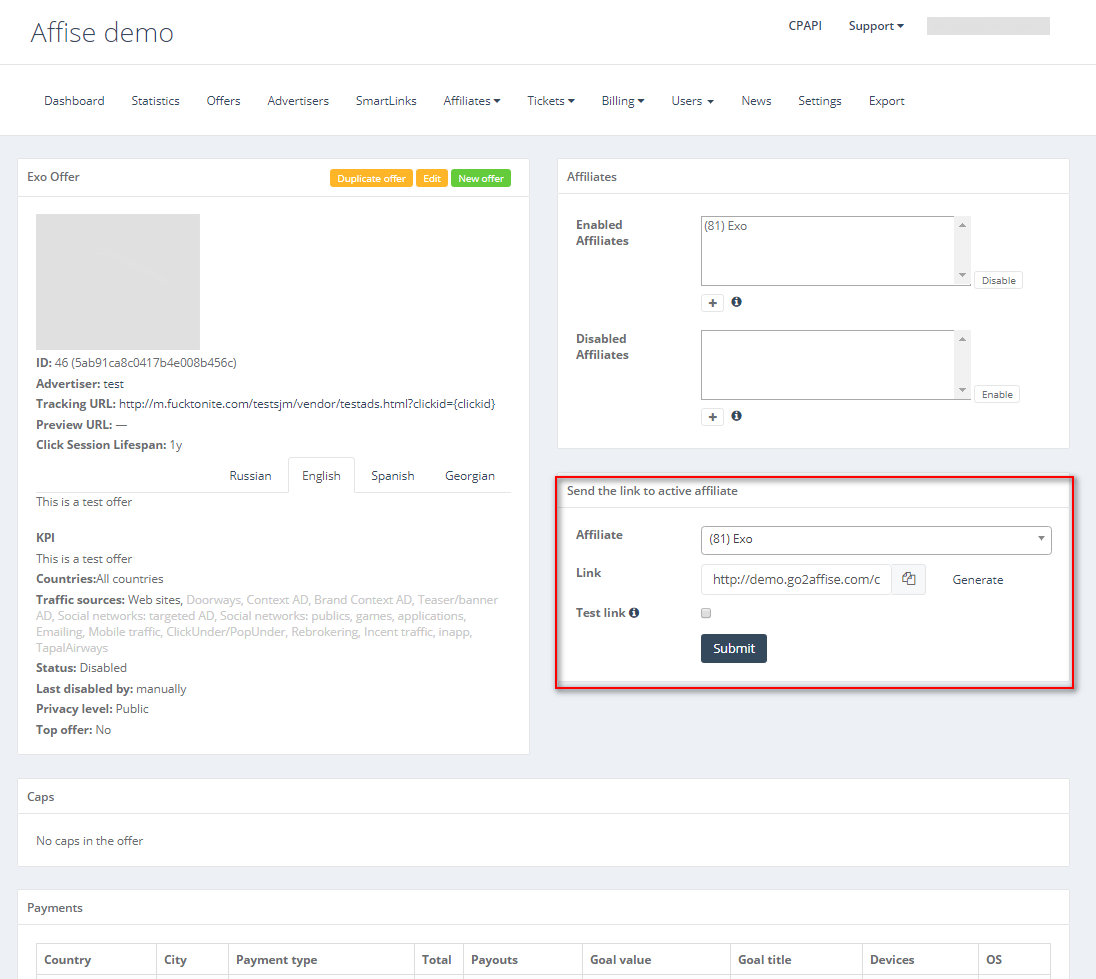This screenshot has width=1096, height=979.
Task: Expand the Affiliates menu in navigation
Action: pyautogui.click(x=471, y=101)
